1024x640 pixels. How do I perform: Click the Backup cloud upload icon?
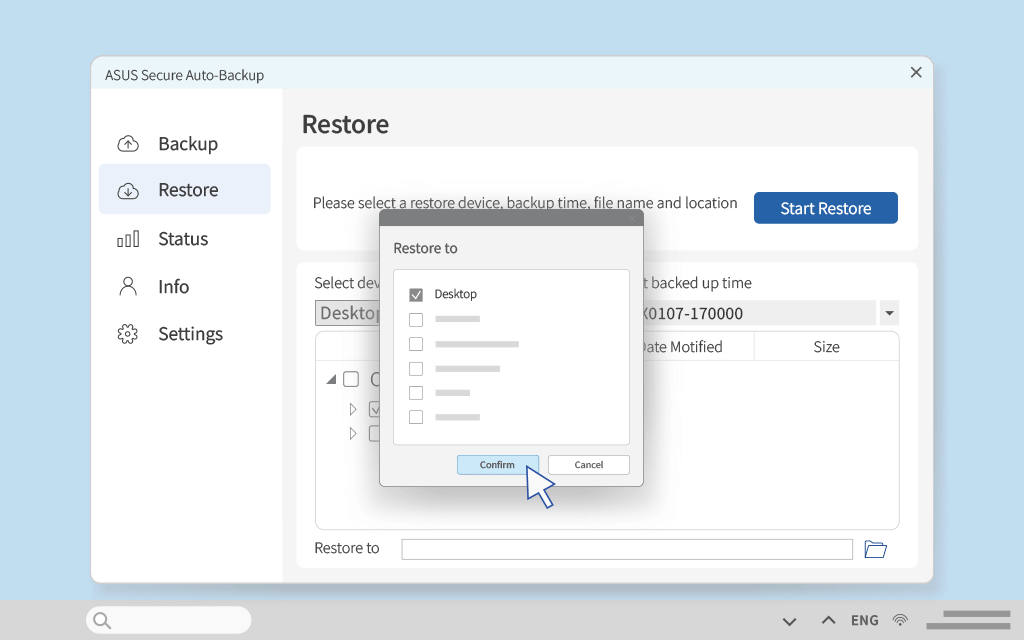coord(128,144)
